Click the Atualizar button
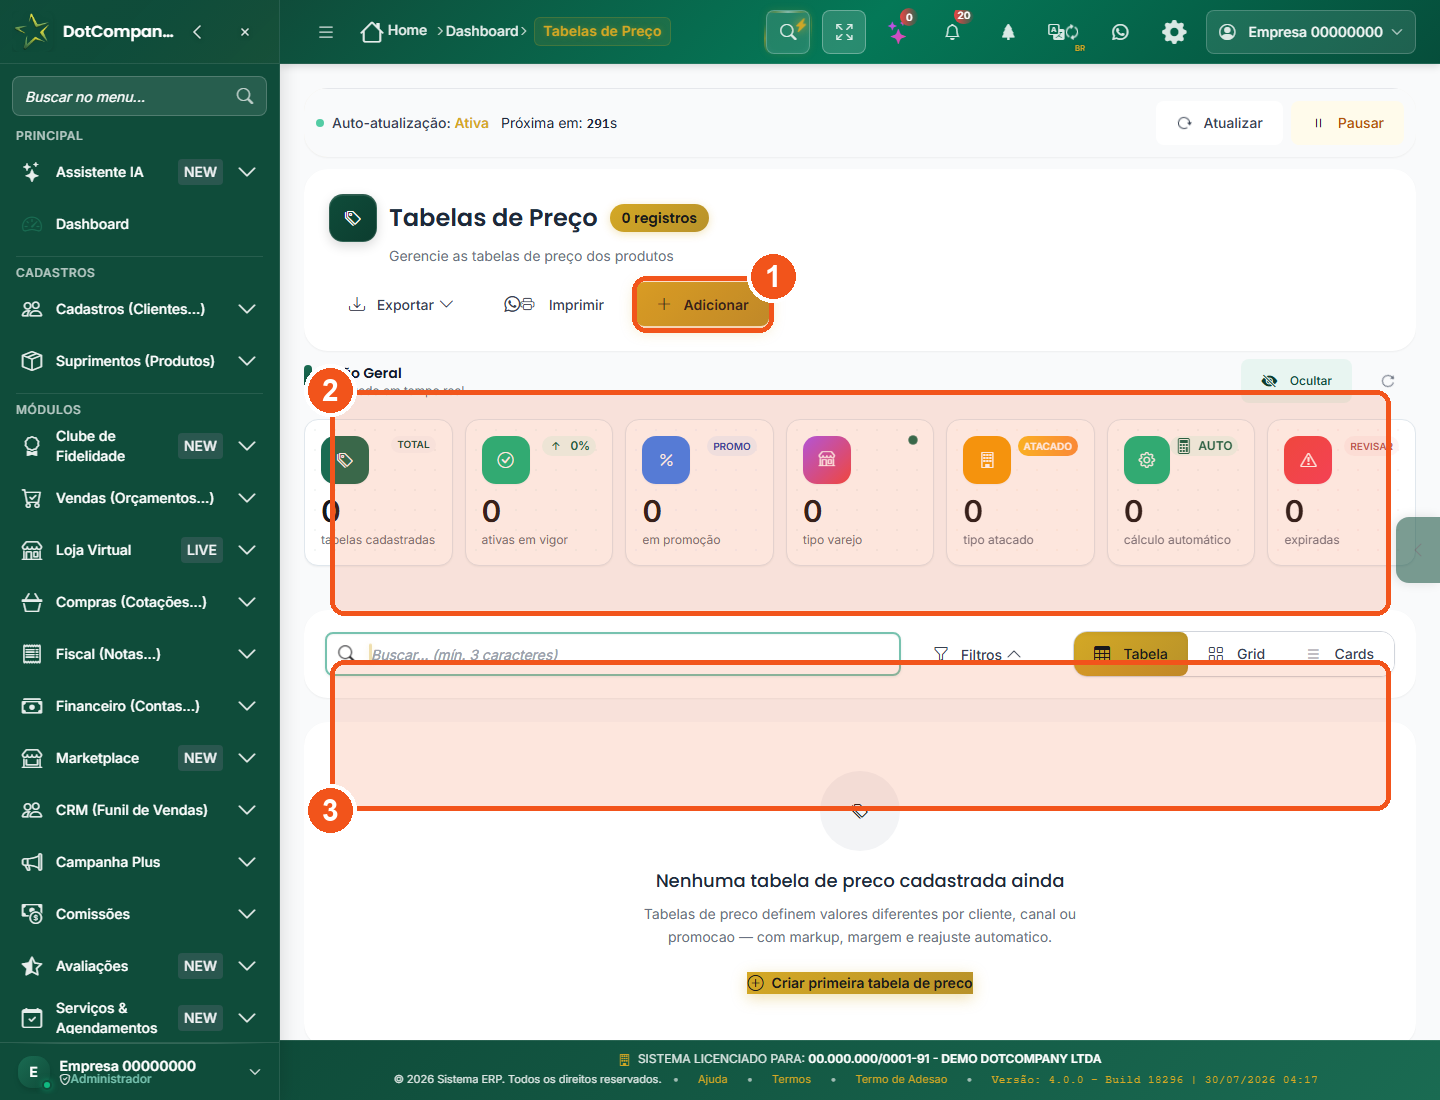Viewport: 1440px width, 1100px height. pos(1220,123)
